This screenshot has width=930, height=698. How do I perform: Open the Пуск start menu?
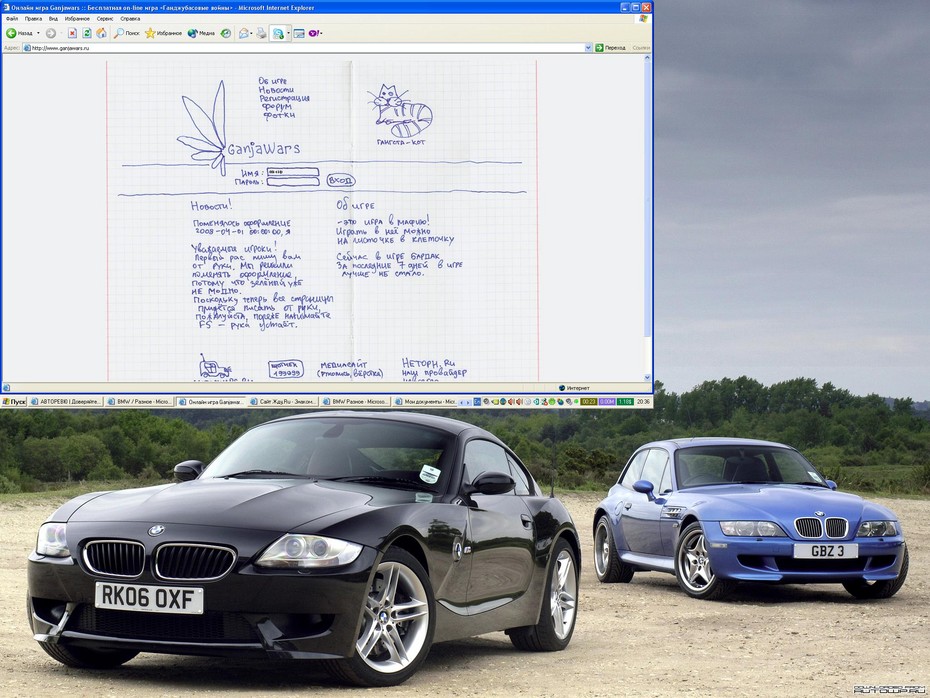[x=14, y=401]
